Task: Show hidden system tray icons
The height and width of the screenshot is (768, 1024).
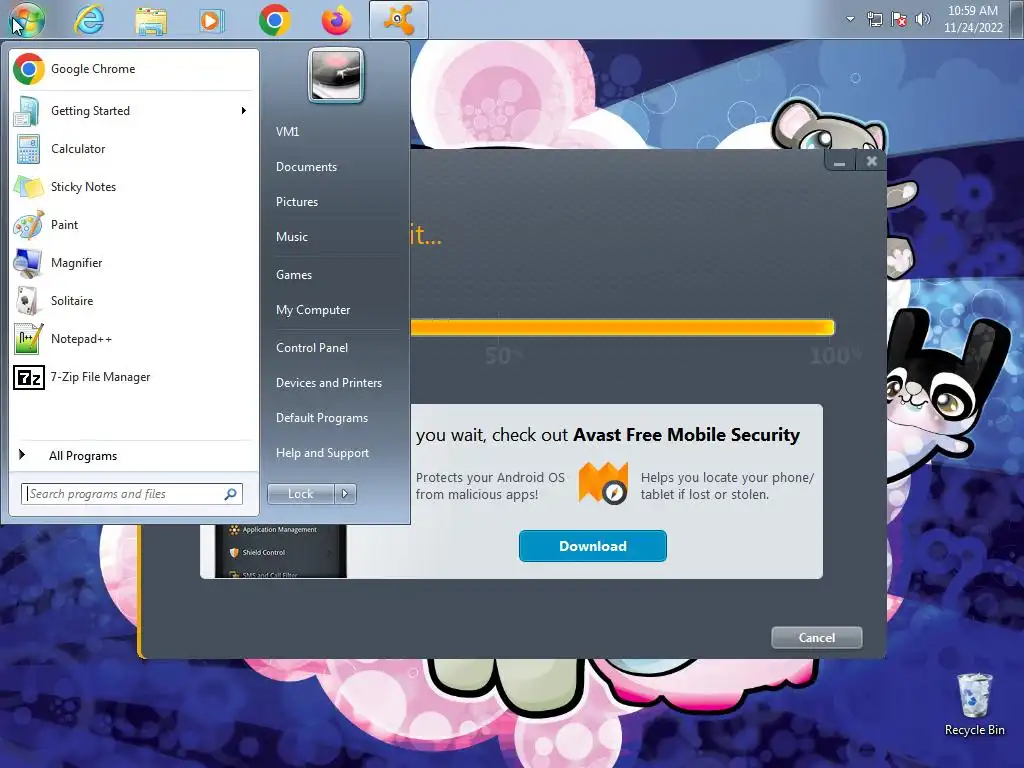Action: click(x=850, y=19)
